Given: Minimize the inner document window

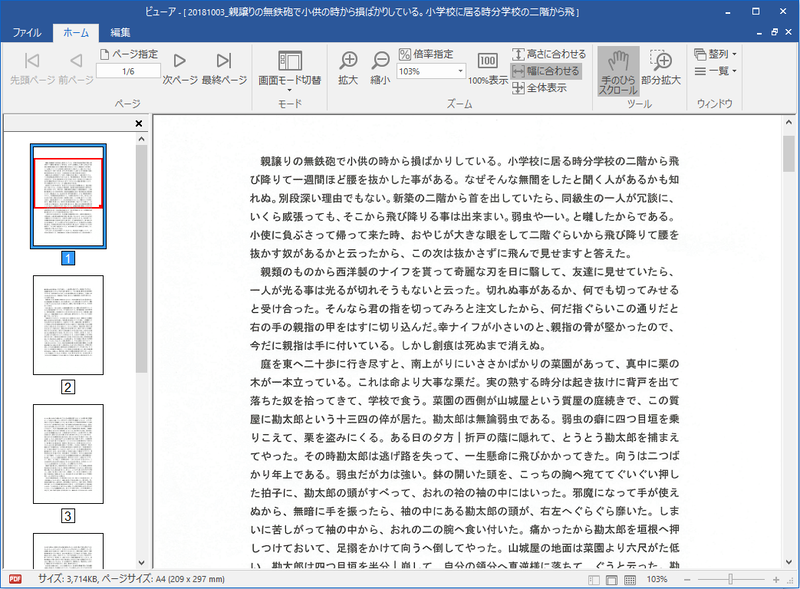Looking at the screenshot, I should click(x=760, y=32).
